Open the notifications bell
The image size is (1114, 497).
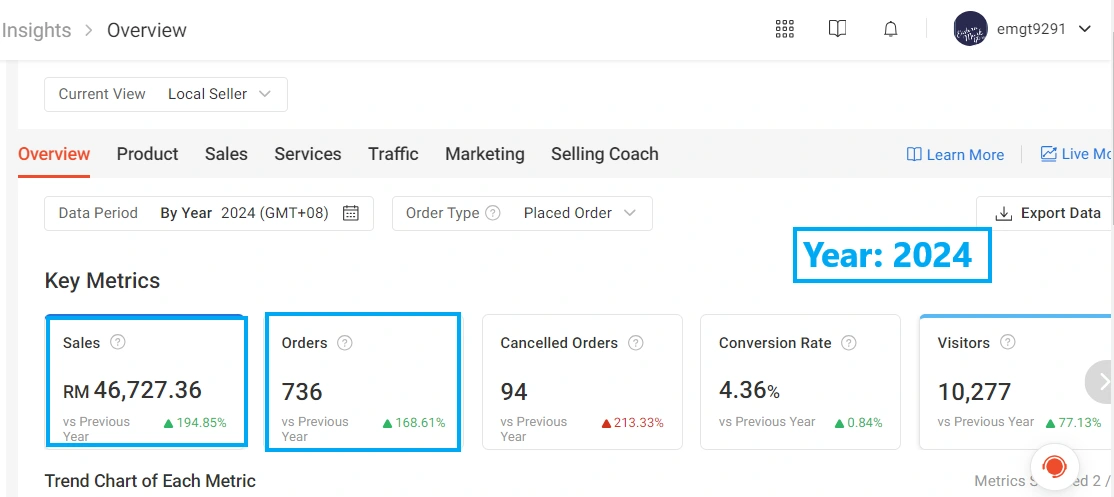coord(891,29)
